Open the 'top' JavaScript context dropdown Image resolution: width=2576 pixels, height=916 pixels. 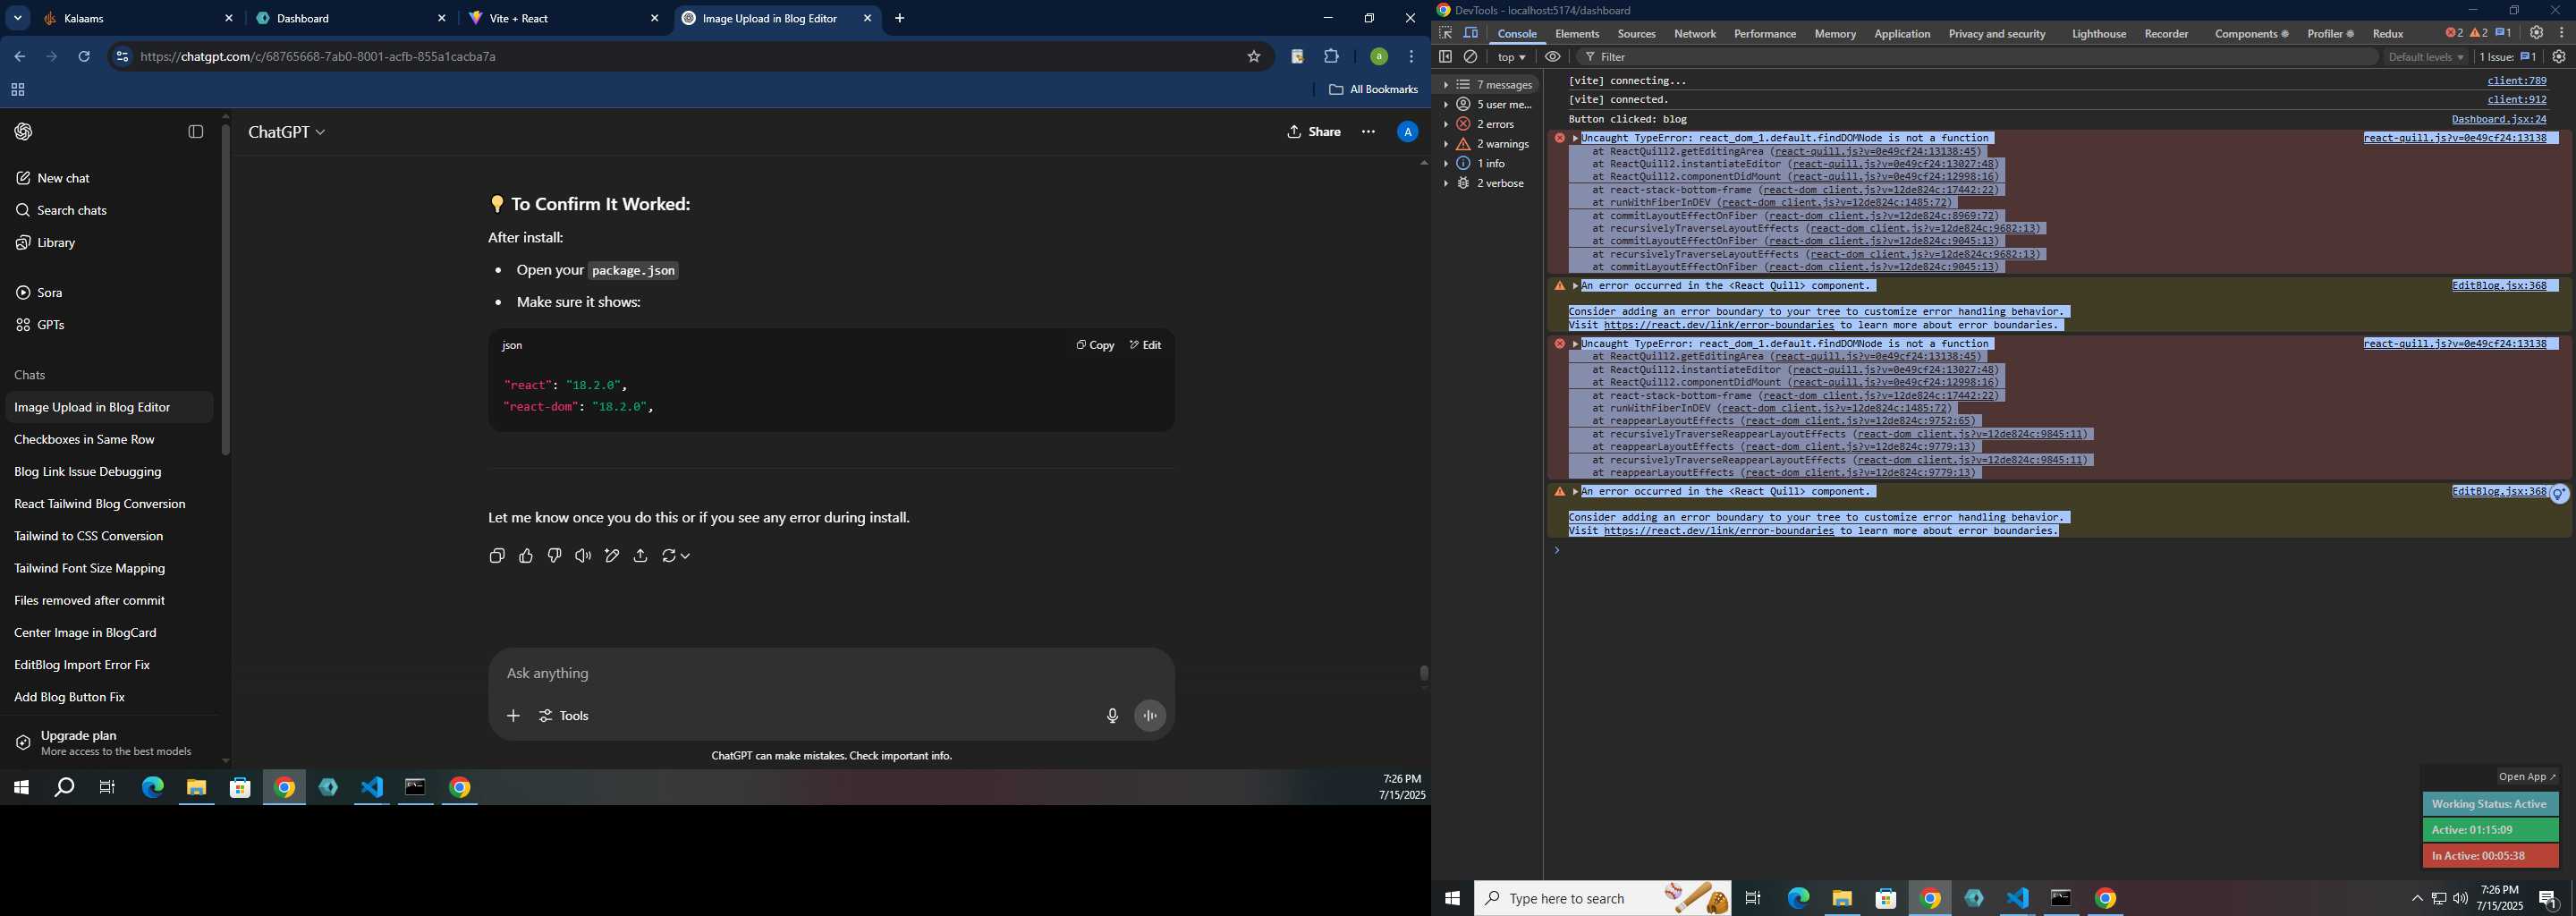coord(1511,57)
